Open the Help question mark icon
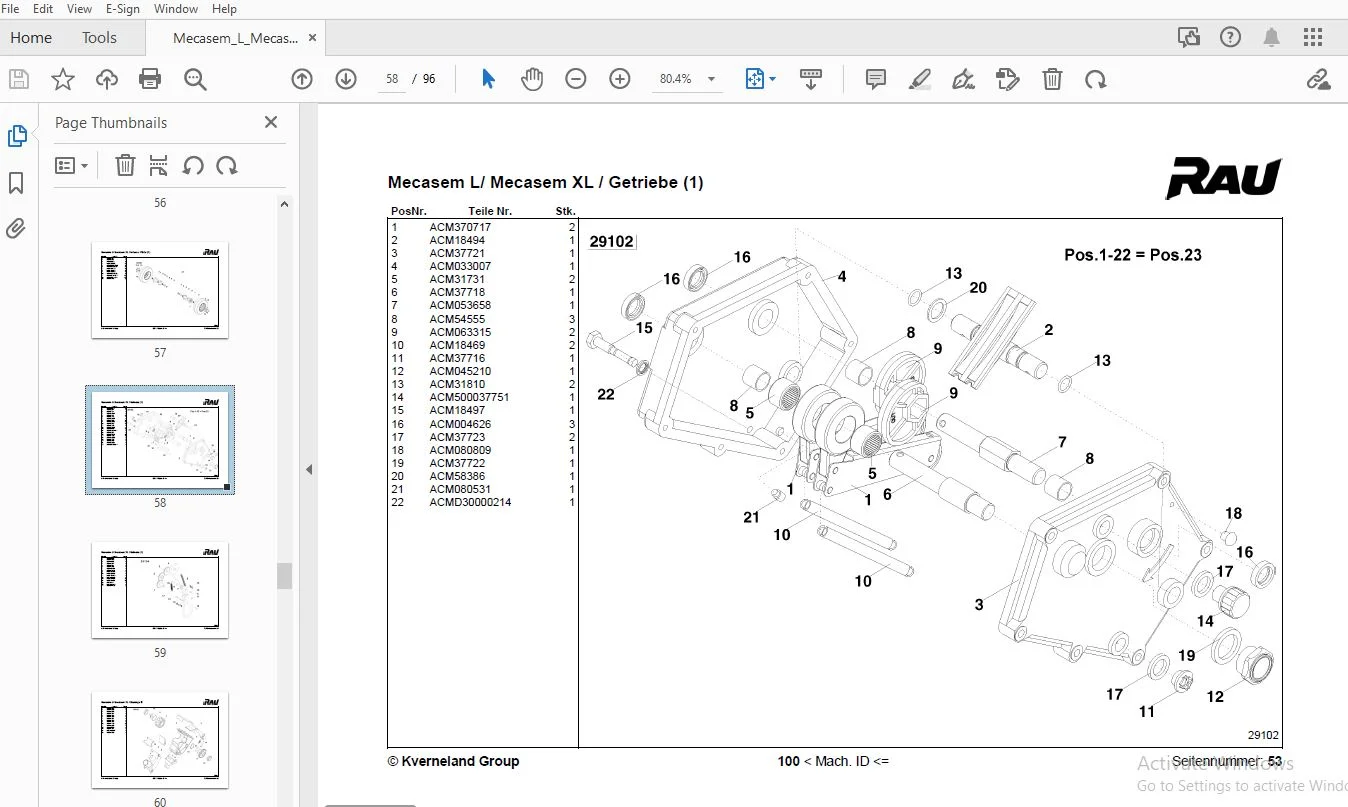Image resolution: width=1348 pixels, height=807 pixels. click(1230, 38)
